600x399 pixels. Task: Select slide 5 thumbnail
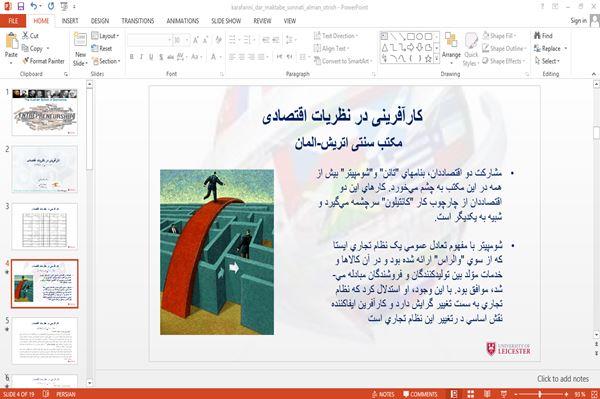click(45, 340)
